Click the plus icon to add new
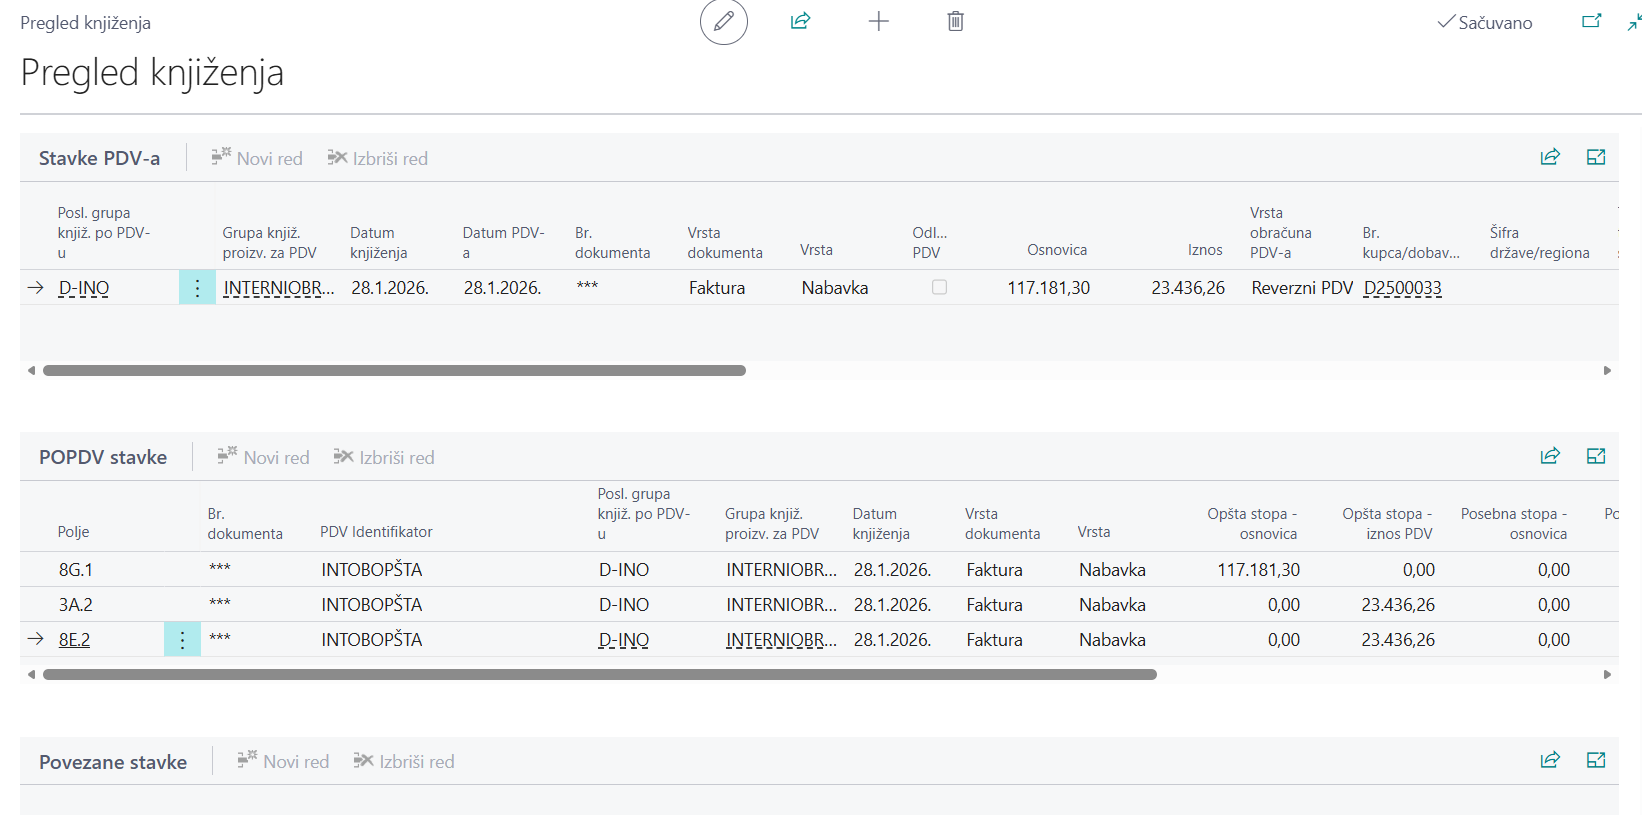 [878, 21]
